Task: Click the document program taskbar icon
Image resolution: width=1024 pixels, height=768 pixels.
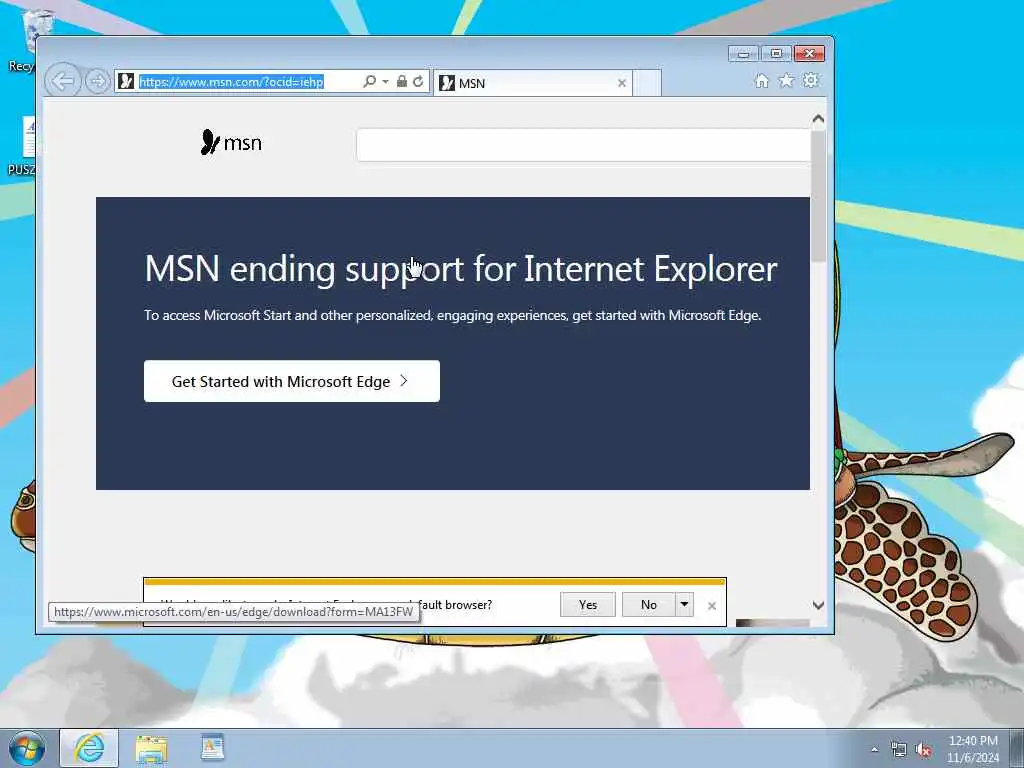Action: pos(212,748)
